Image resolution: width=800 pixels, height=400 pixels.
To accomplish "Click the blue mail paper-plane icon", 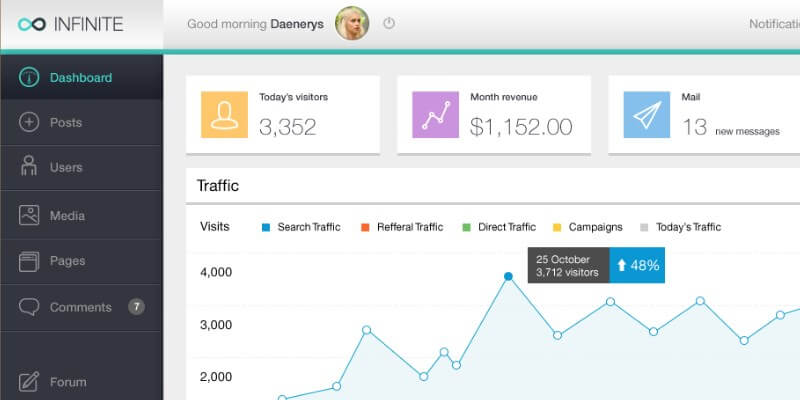I will coord(647,115).
